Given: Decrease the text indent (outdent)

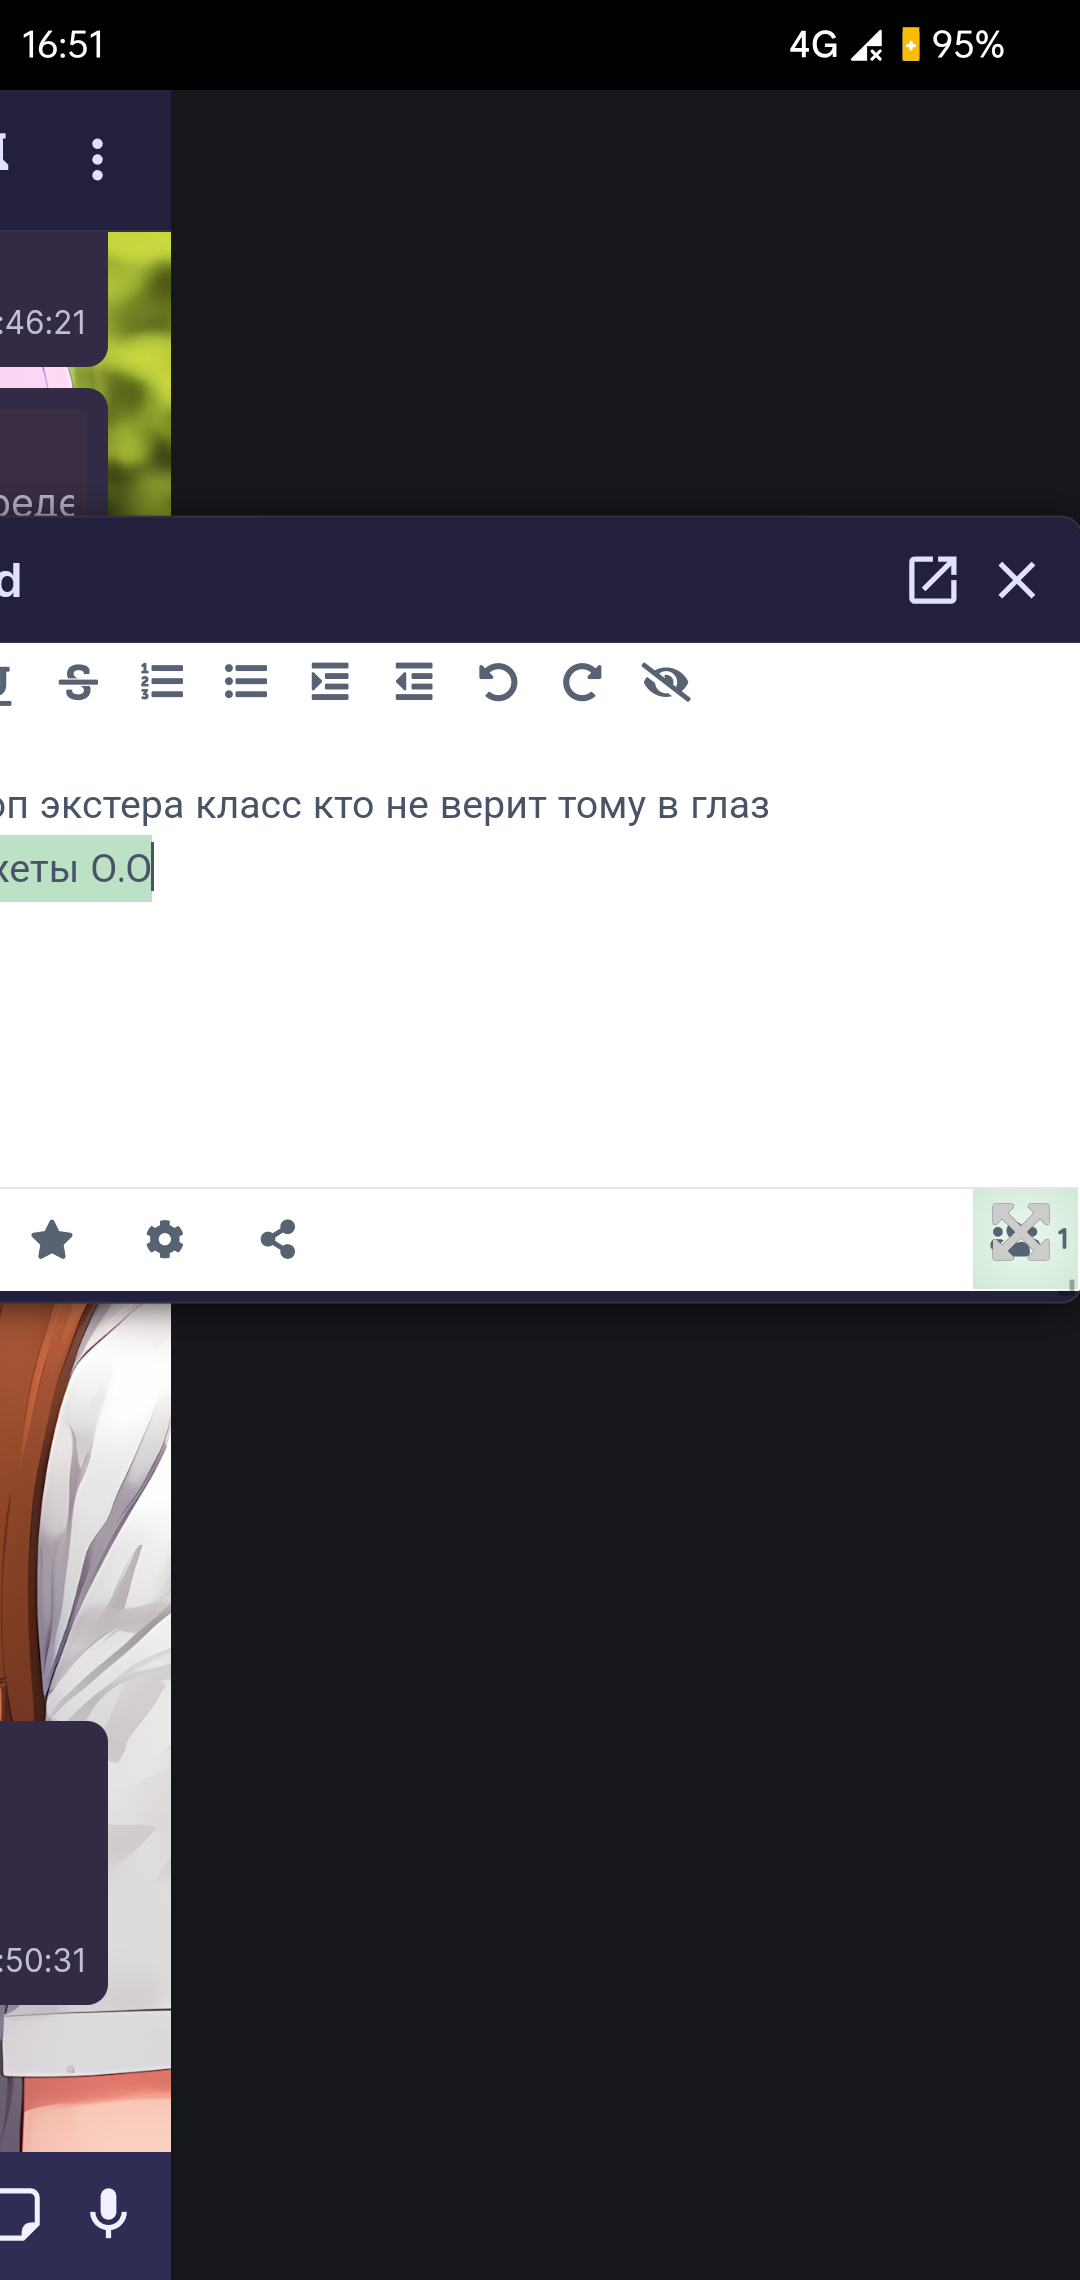Looking at the screenshot, I should tap(414, 682).
